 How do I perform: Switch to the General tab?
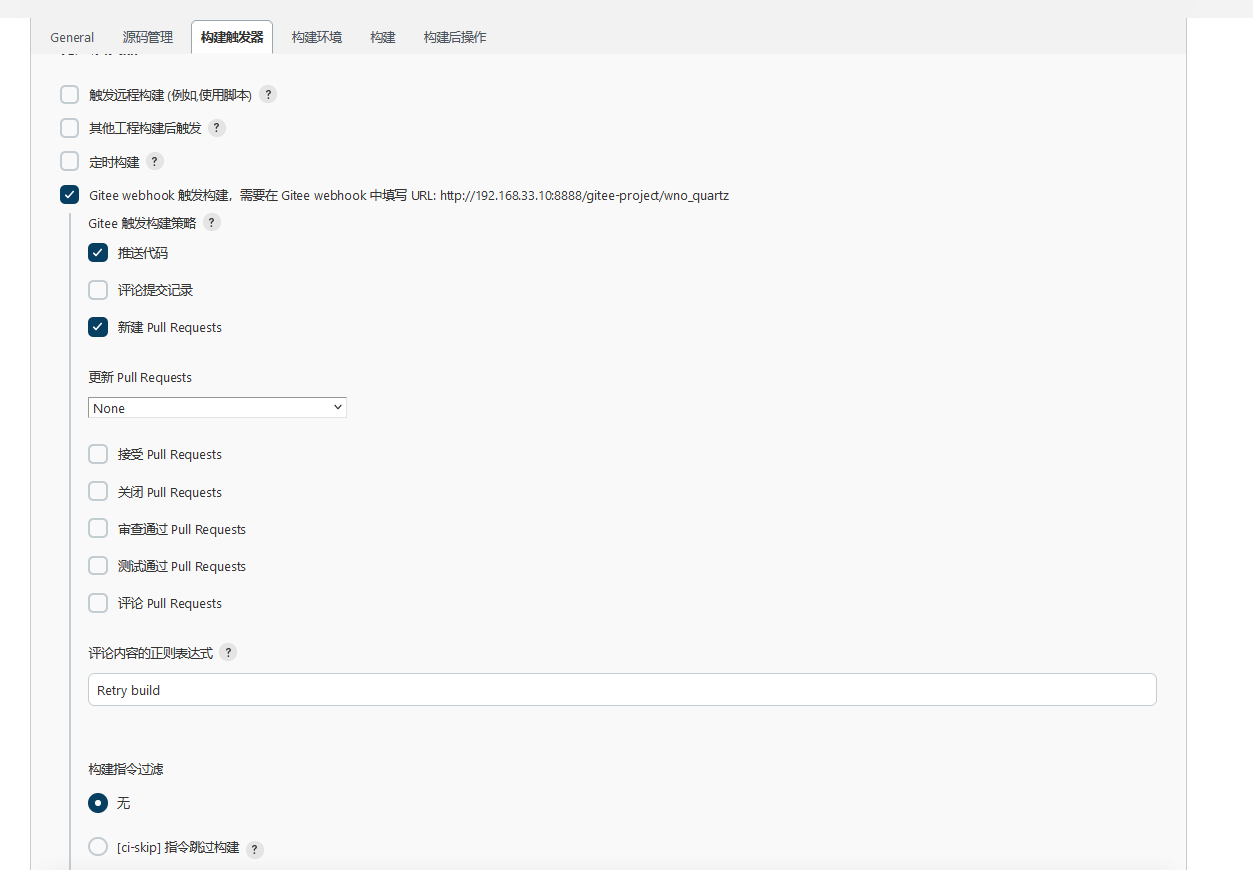[72, 38]
